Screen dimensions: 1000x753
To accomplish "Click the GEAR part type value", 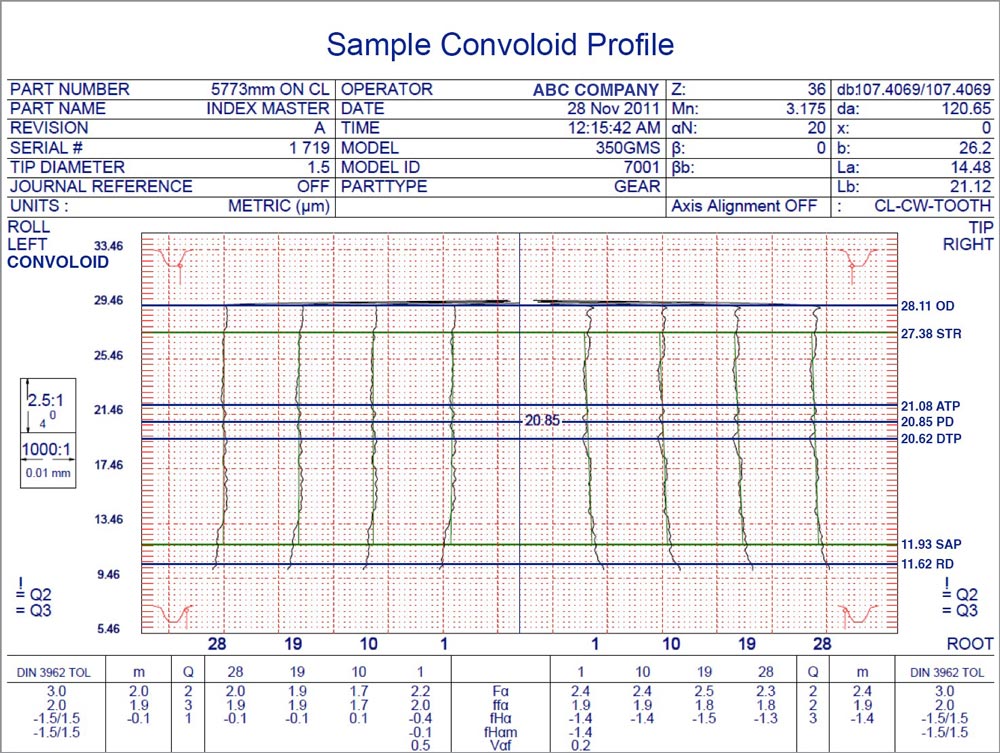I will [x=636, y=186].
